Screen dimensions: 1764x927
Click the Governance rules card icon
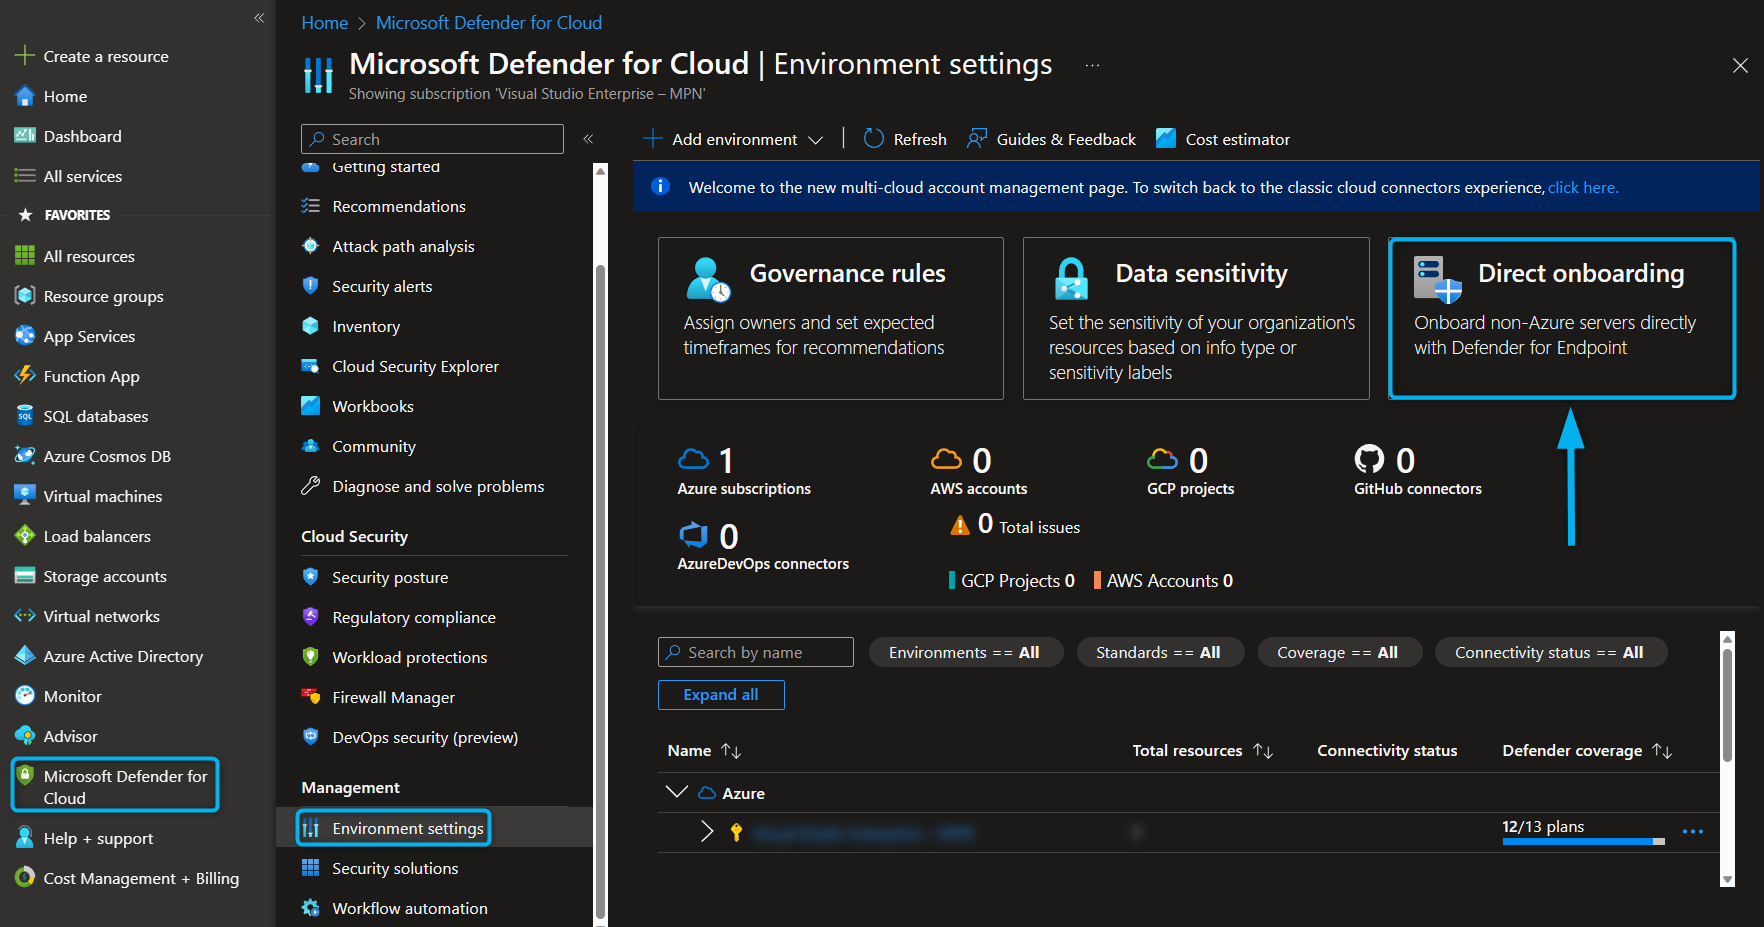coord(708,279)
